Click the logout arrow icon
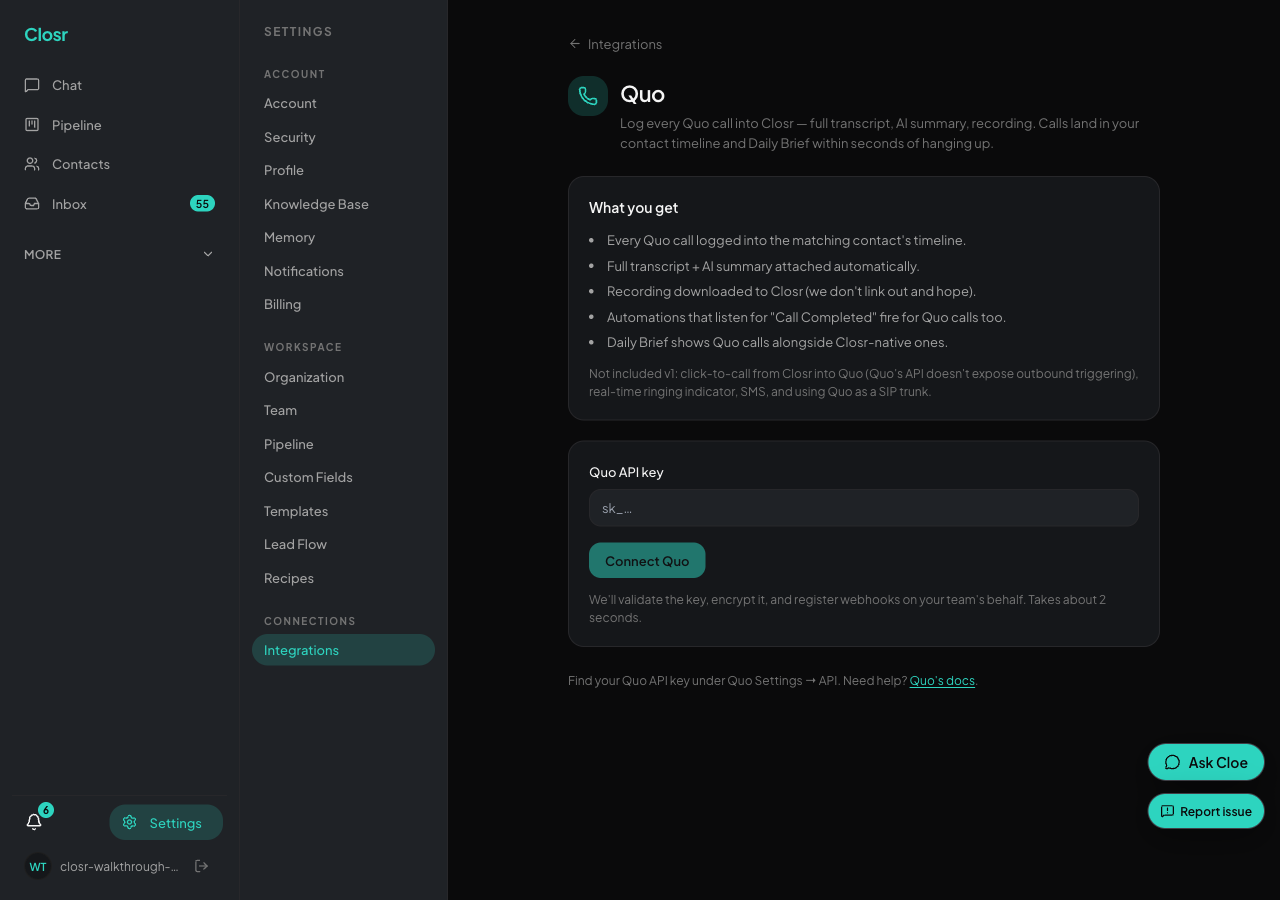 pyautogui.click(x=201, y=866)
